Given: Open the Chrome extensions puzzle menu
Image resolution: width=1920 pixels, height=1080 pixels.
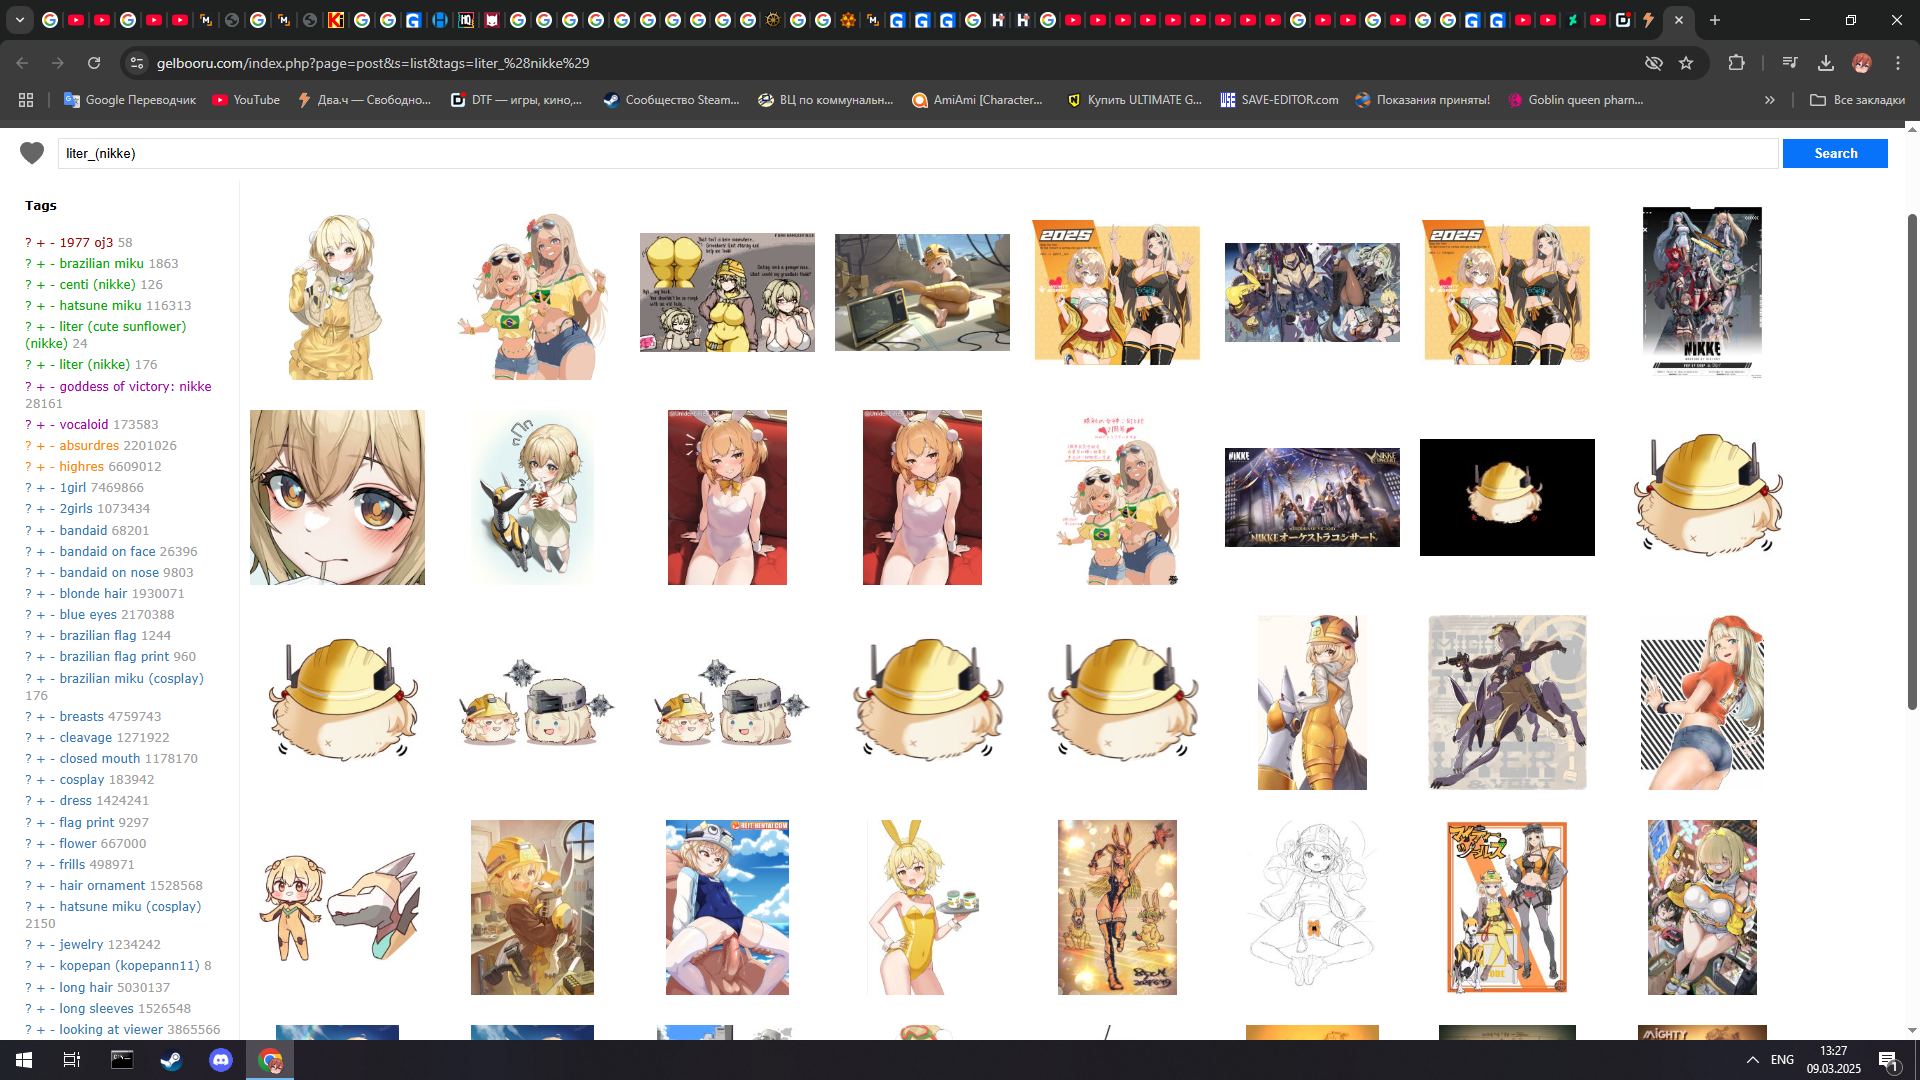Looking at the screenshot, I should point(1737,63).
